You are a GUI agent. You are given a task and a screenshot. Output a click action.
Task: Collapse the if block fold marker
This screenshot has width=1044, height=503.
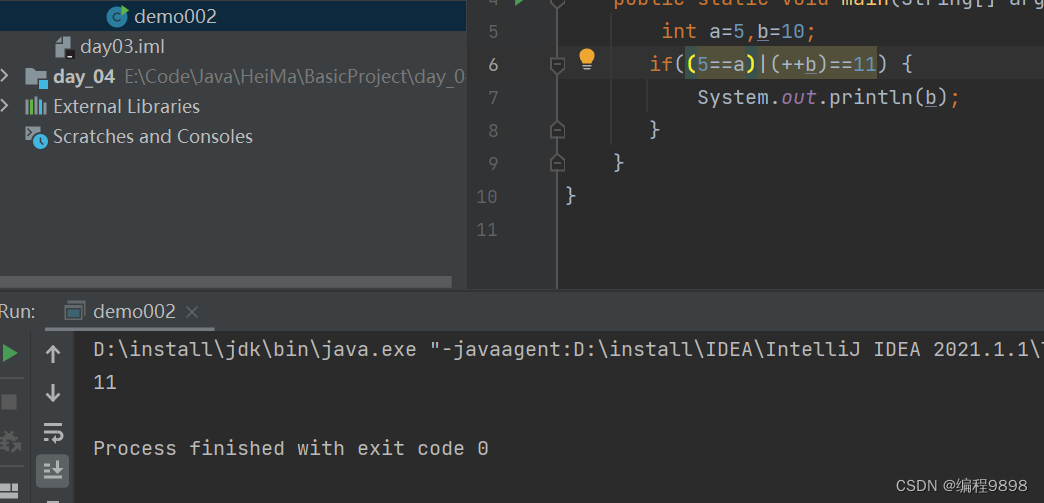tap(558, 65)
